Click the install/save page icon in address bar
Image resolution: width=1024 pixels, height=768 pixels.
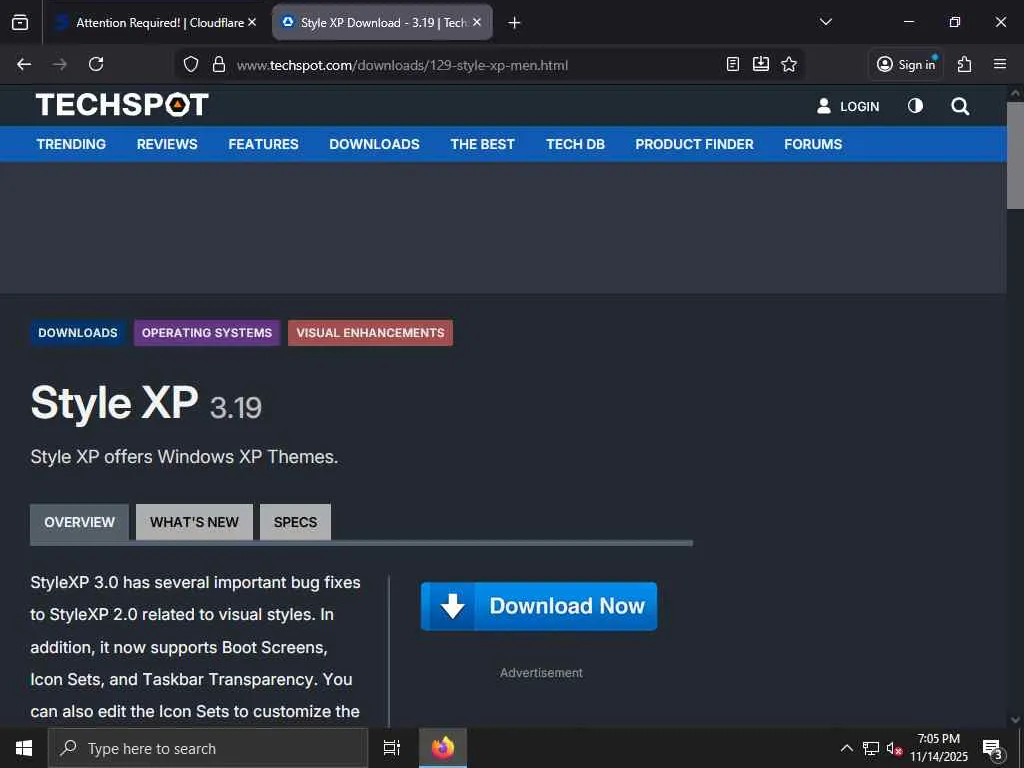(x=761, y=64)
